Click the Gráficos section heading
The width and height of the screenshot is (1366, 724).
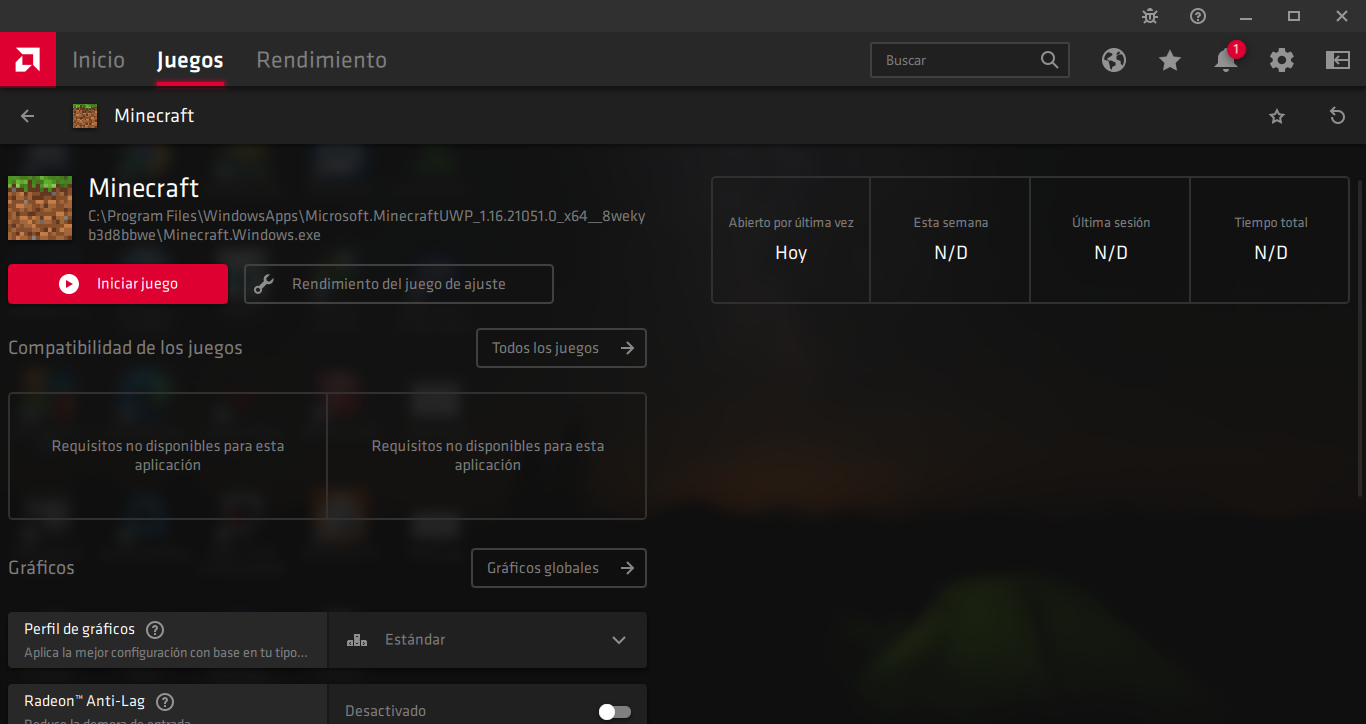click(41, 568)
